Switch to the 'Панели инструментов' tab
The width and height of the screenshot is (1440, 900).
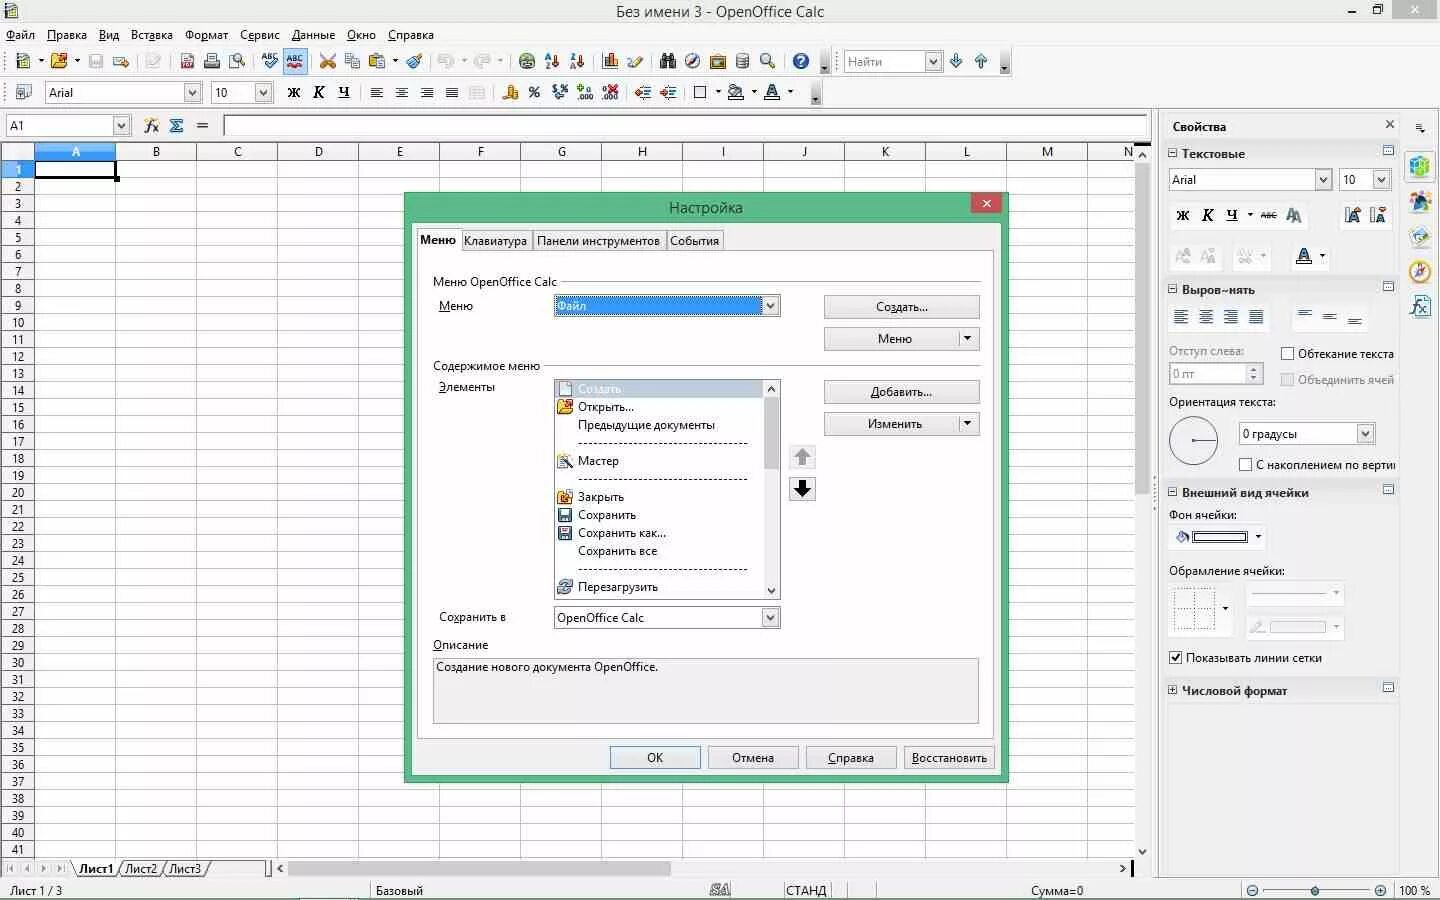[x=598, y=241]
